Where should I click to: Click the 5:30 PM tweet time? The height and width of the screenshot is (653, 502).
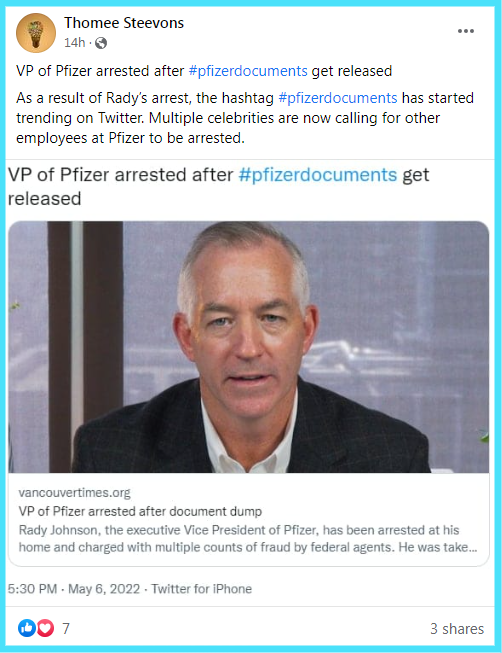32,589
